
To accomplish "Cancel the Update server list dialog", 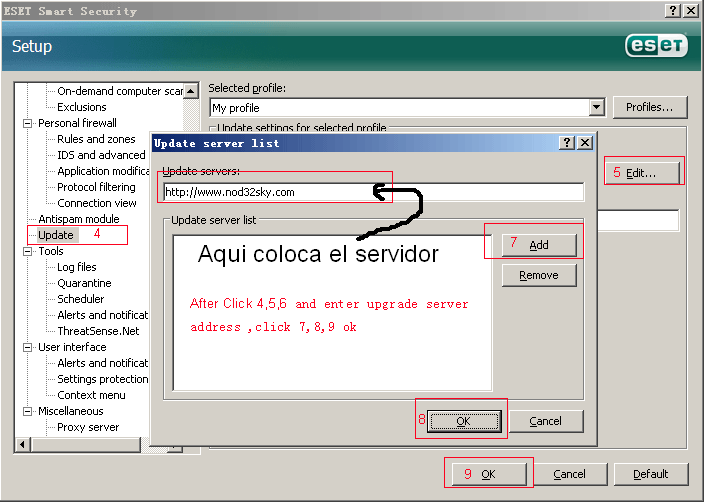I will (546, 421).
